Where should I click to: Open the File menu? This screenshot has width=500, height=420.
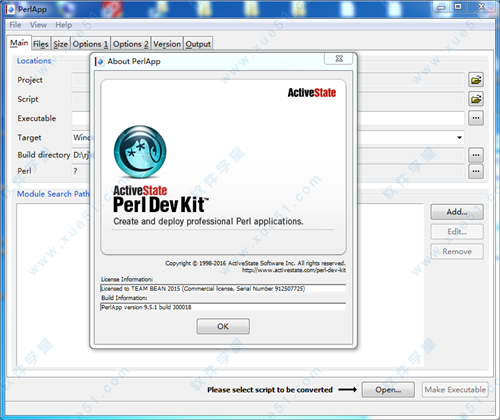pyautogui.click(x=15, y=25)
